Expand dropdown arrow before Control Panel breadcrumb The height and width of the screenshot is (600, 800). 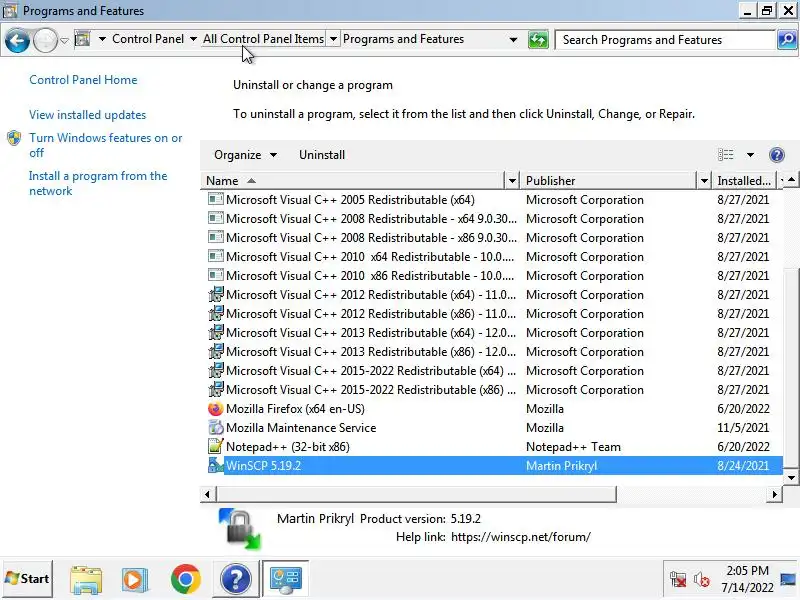(x=102, y=39)
